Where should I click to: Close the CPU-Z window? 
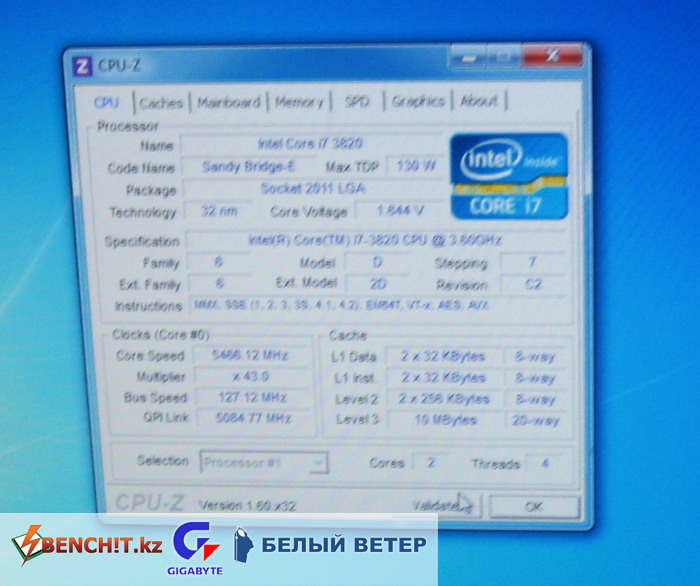552,55
